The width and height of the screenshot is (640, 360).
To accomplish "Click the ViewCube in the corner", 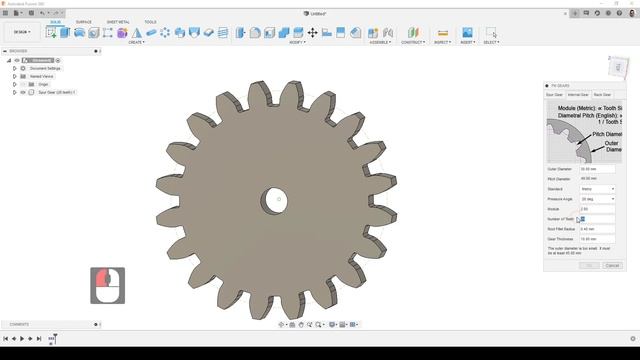I will 618,67.
